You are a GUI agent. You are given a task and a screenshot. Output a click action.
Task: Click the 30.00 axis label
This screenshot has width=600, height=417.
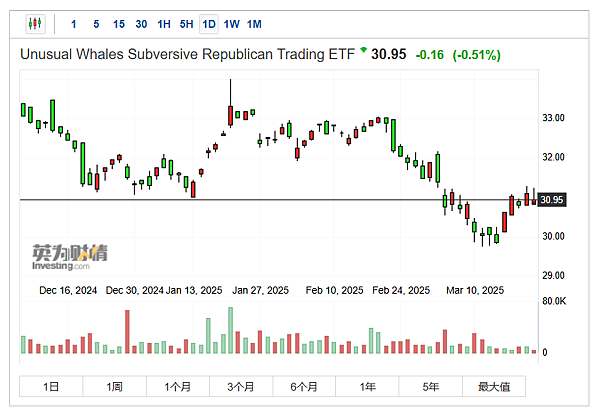point(553,236)
